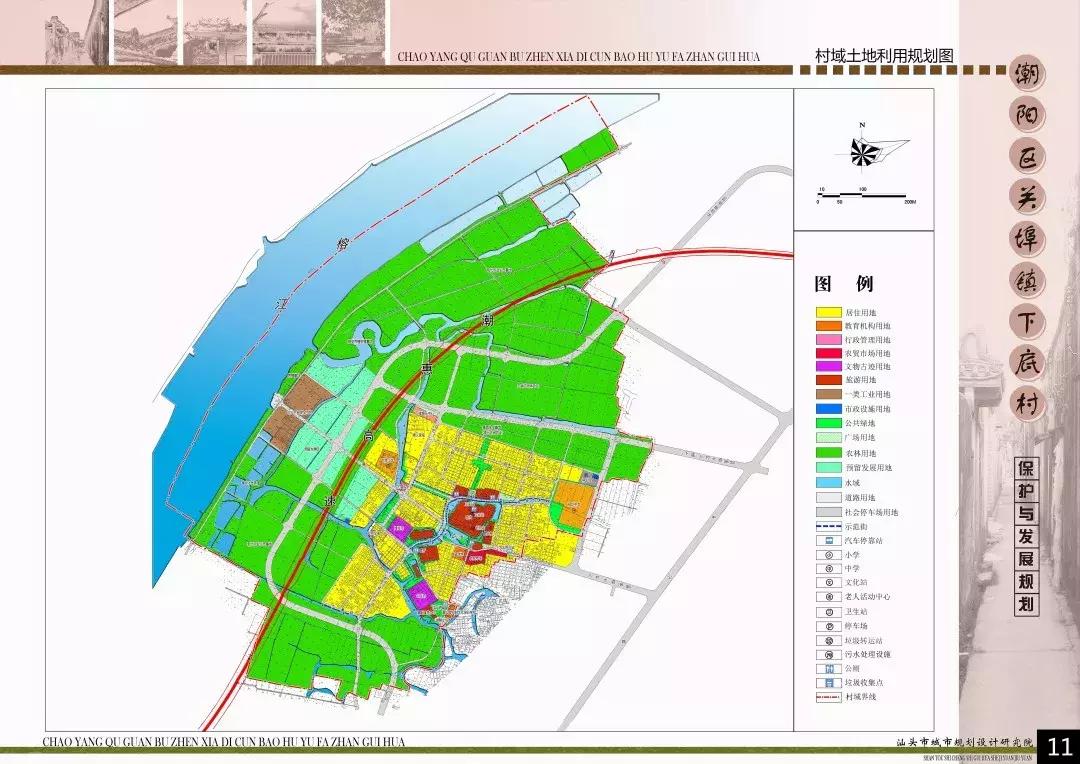Click the 村 character in the vertical title
This screenshot has width=1080, height=764.
tap(1027, 404)
